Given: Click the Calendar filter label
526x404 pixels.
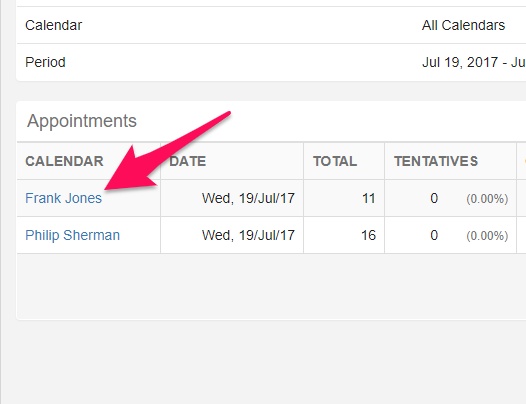Looking at the screenshot, I should click(x=53, y=25).
